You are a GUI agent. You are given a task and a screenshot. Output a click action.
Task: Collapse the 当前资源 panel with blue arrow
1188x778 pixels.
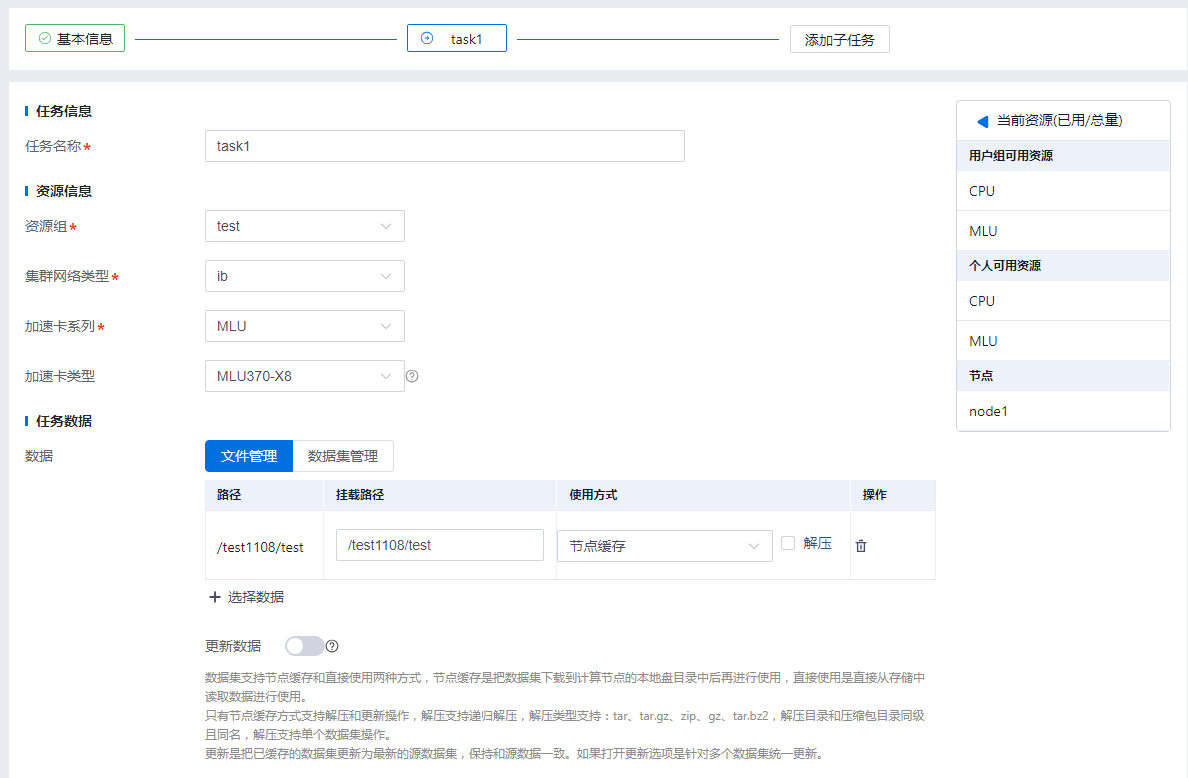coord(982,121)
